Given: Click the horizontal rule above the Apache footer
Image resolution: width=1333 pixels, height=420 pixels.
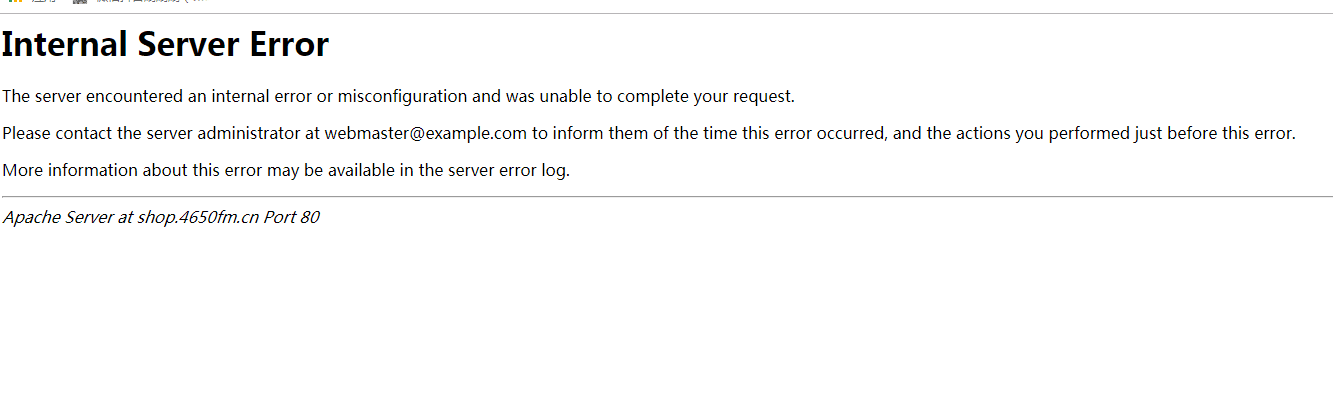Looking at the screenshot, I should click(666, 197).
